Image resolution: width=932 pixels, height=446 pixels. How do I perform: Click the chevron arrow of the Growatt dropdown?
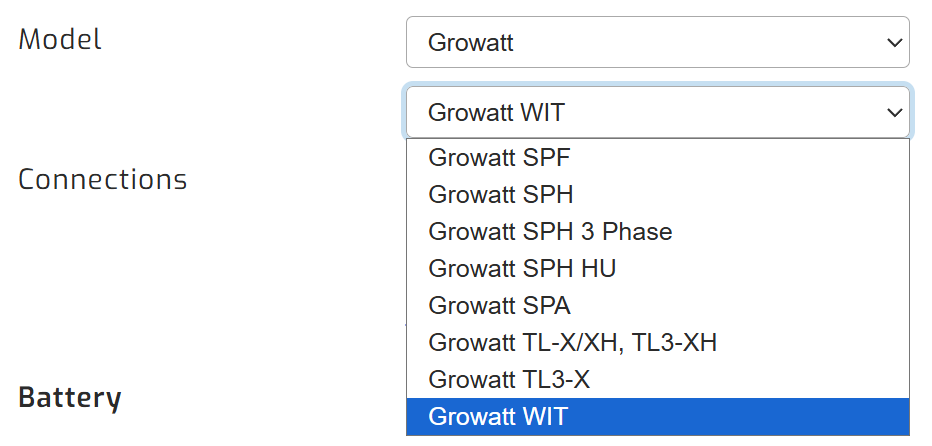pyautogui.click(x=893, y=43)
